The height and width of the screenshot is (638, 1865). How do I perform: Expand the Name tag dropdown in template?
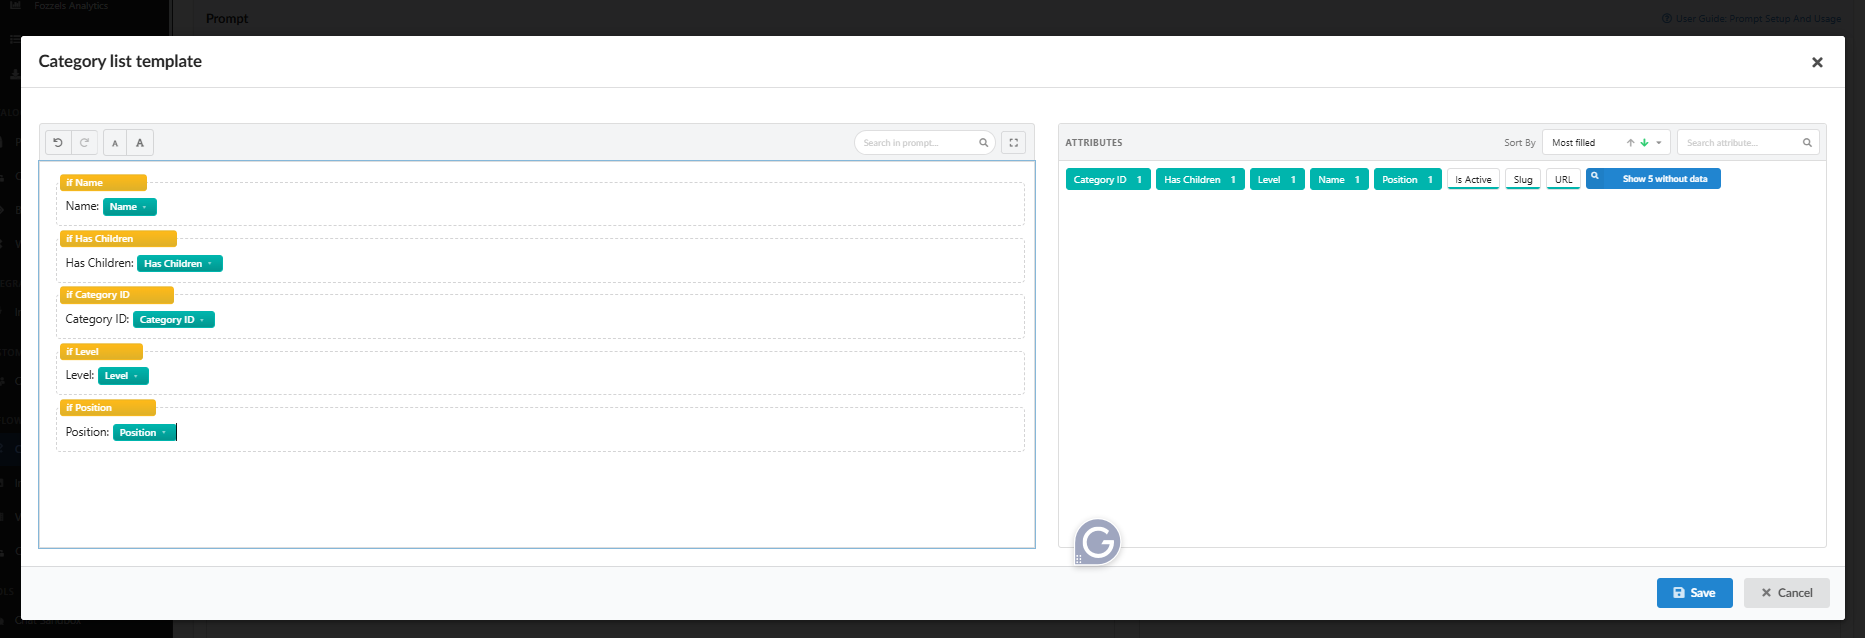tap(144, 207)
